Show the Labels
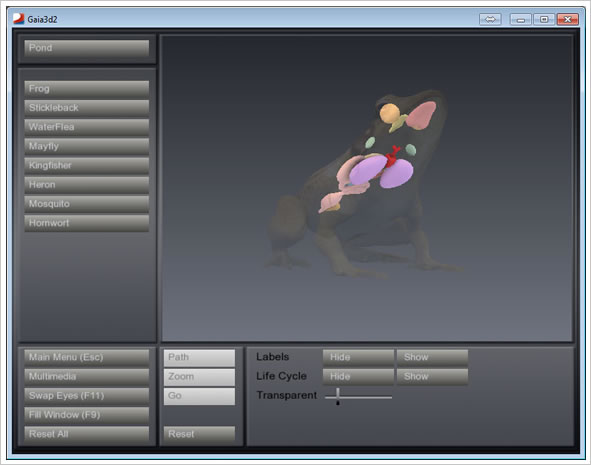 click(x=432, y=357)
